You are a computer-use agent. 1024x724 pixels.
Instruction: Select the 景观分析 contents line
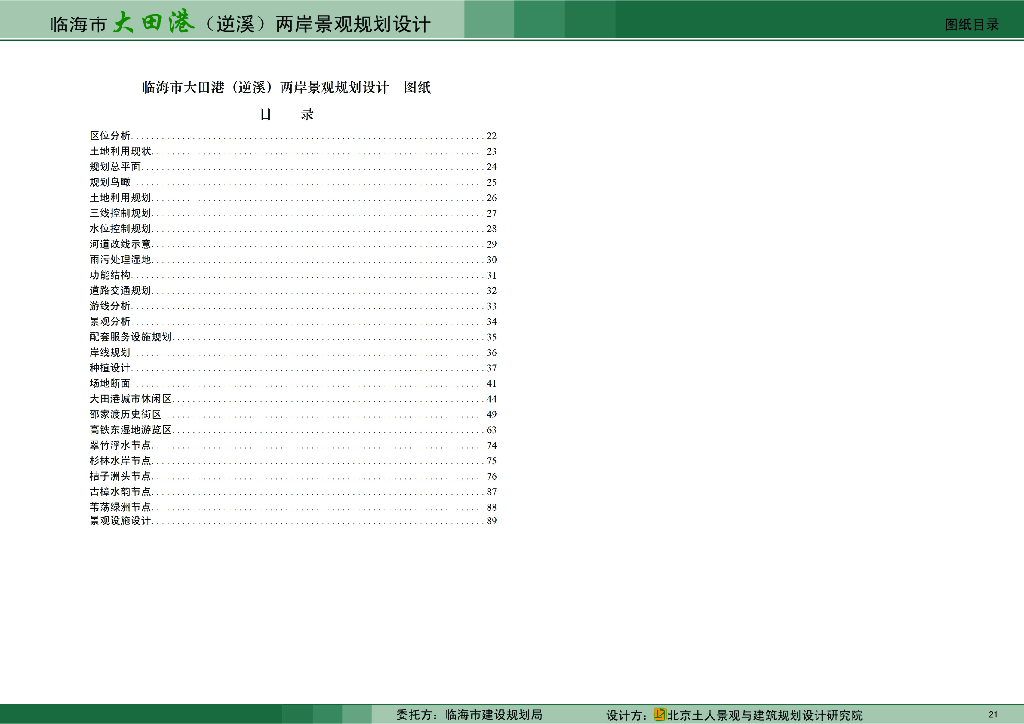point(108,321)
